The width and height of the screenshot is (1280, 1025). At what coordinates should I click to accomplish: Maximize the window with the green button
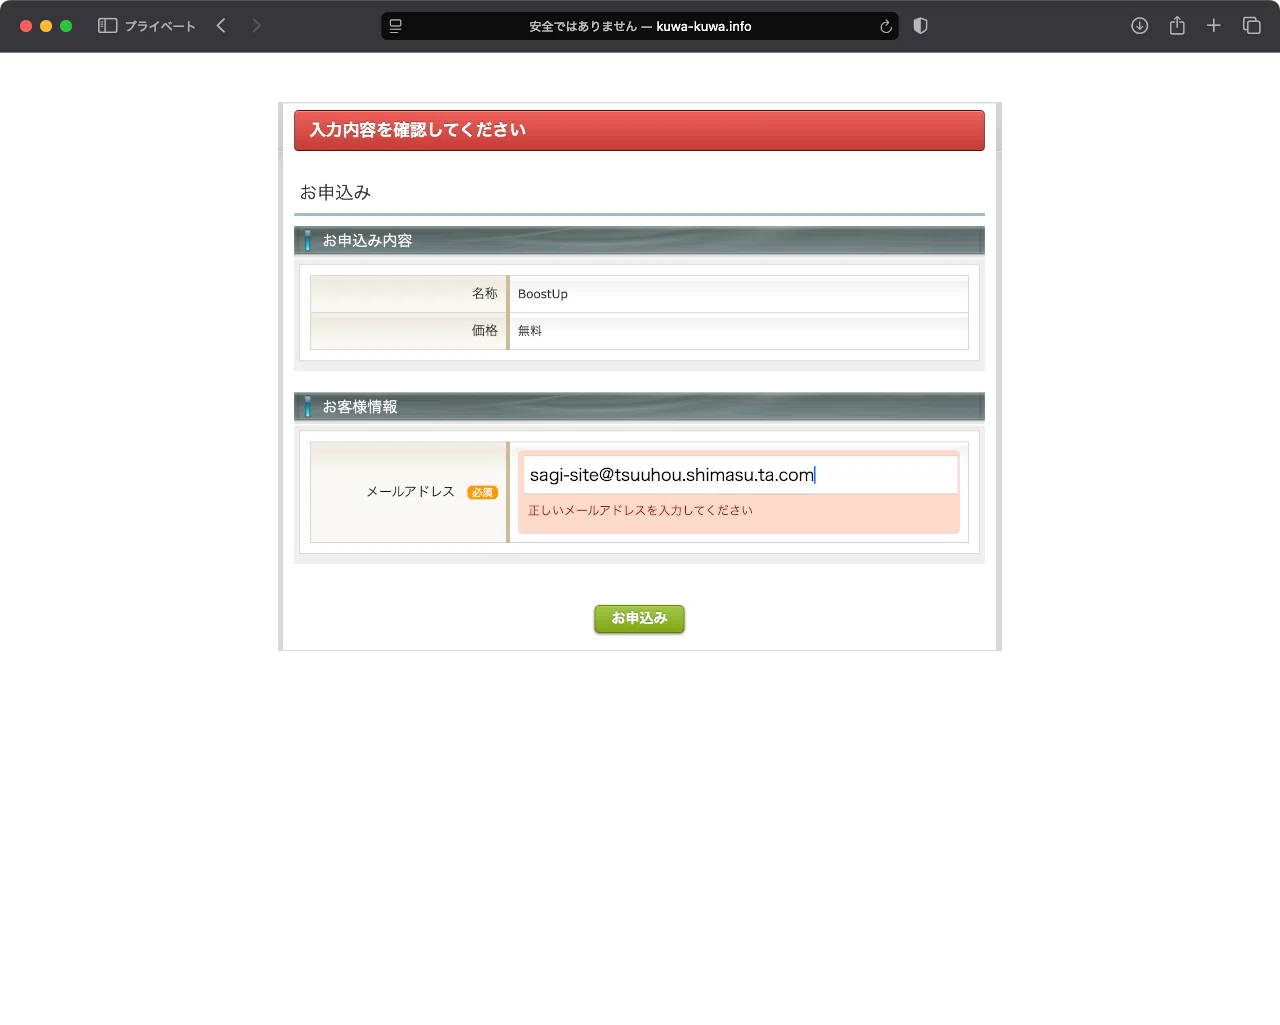coord(66,26)
